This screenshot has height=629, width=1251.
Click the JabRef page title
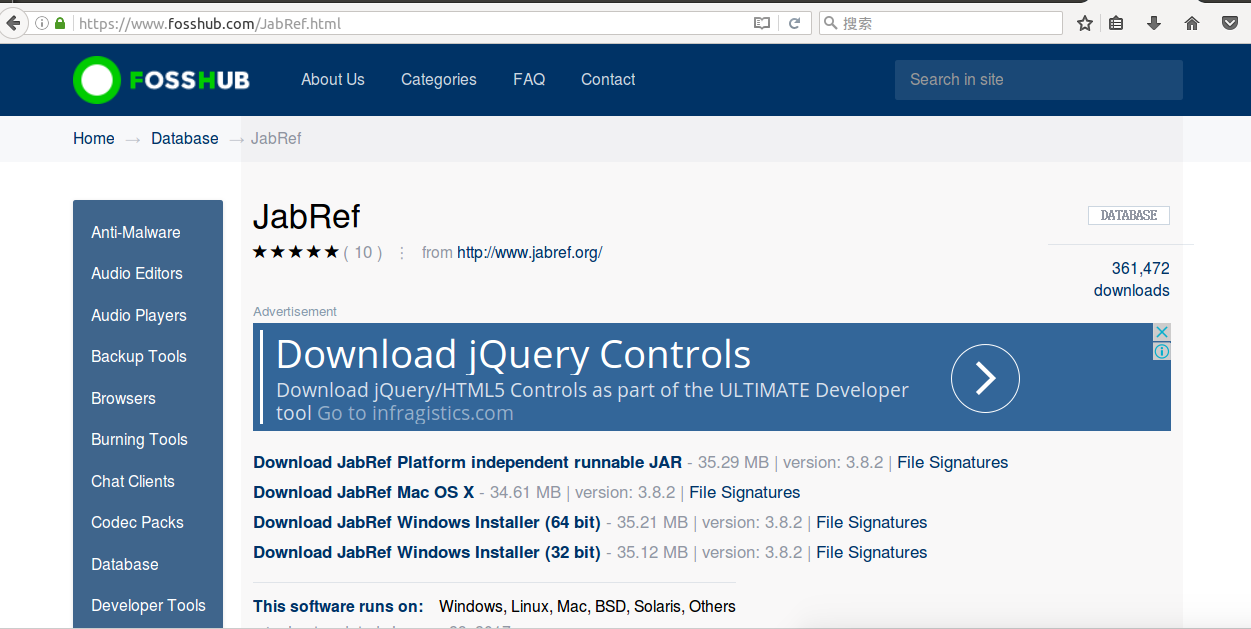point(307,217)
